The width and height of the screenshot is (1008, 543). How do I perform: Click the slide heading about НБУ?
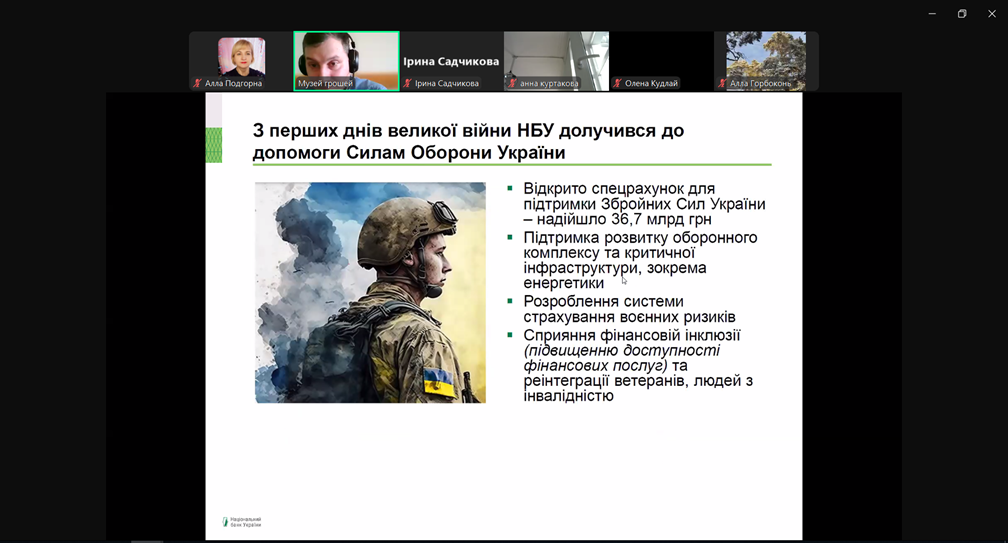pos(468,141)
